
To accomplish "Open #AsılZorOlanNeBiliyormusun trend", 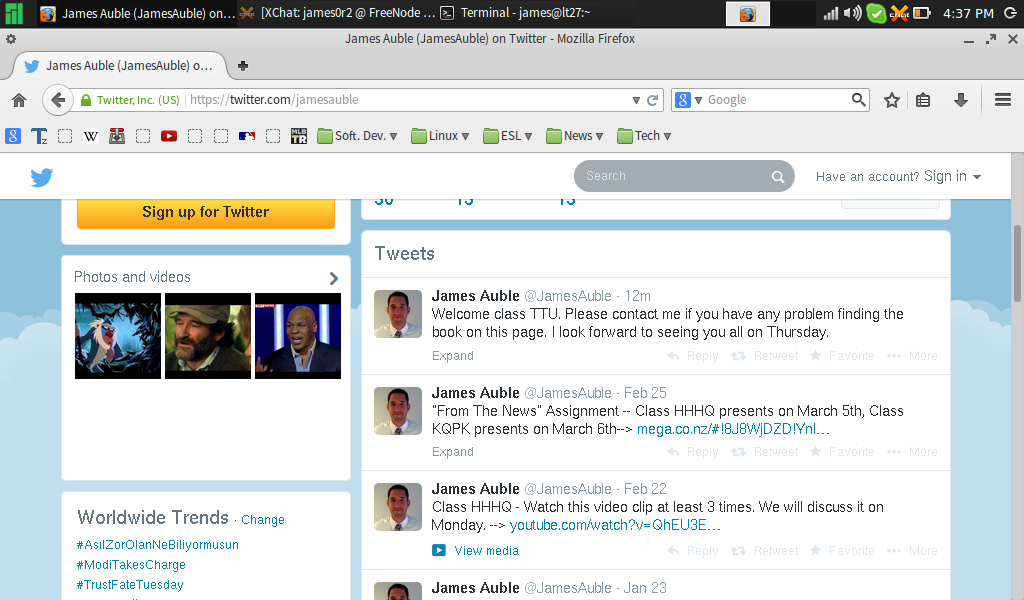I will tap(157, 545).
